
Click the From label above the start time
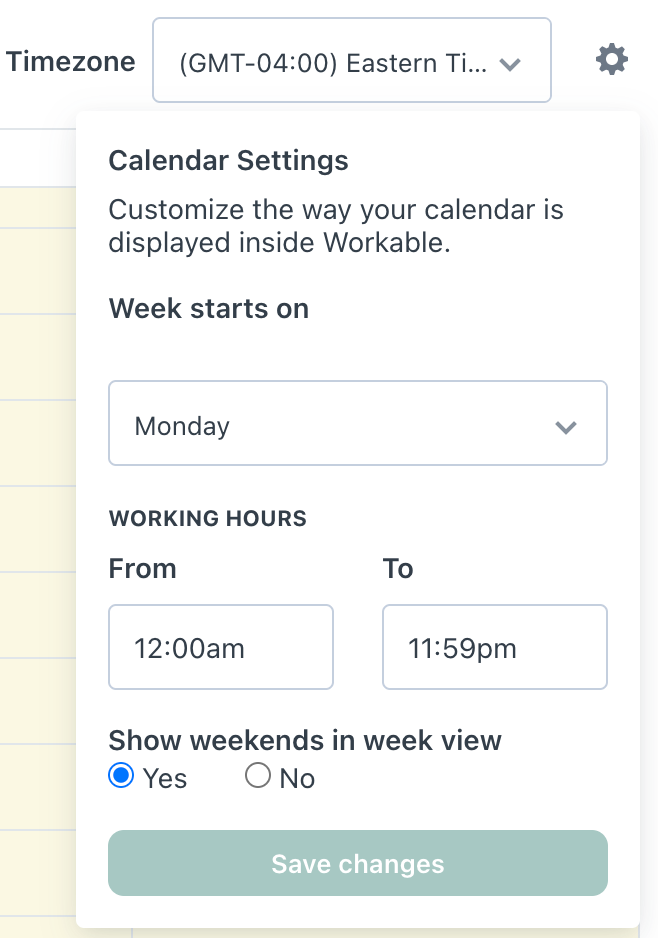[142, 568]
